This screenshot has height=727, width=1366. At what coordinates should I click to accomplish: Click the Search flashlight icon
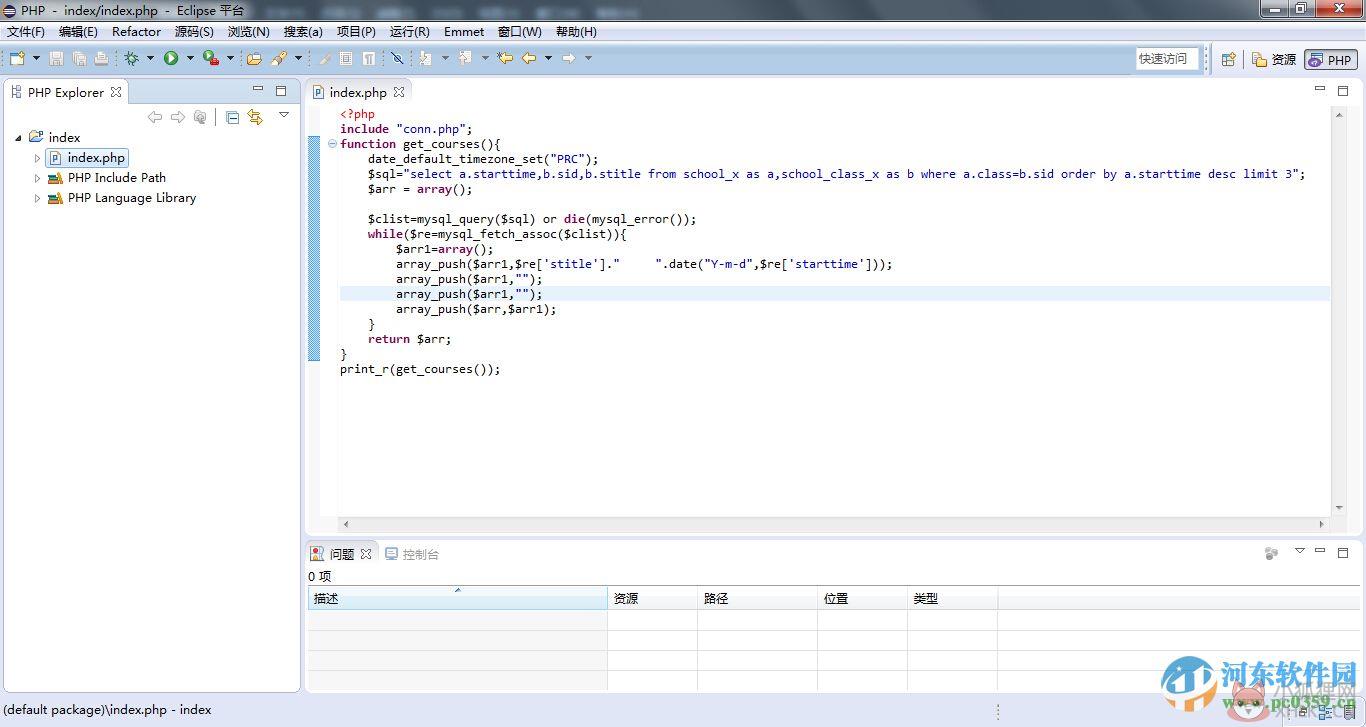point(279,58)
